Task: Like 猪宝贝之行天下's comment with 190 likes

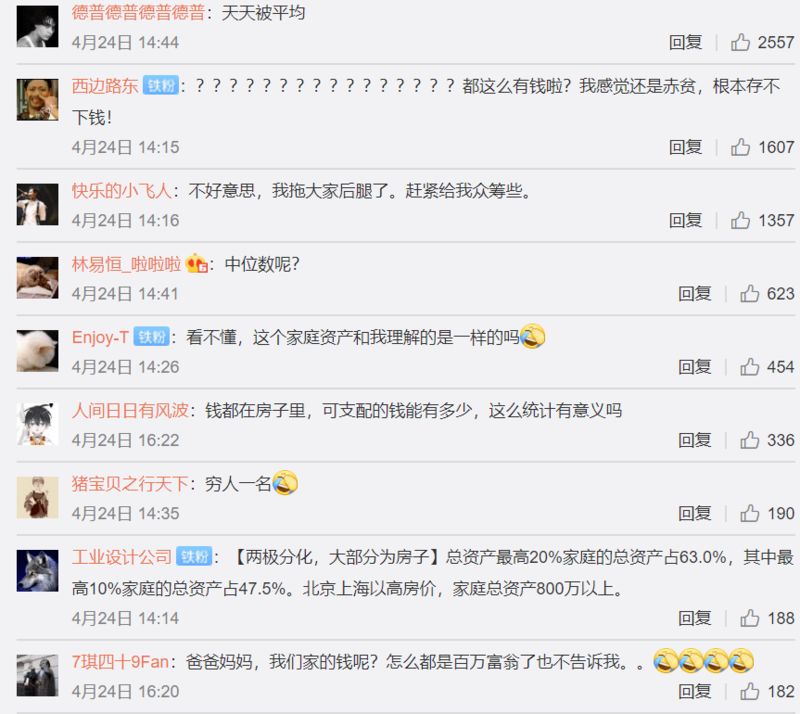Action: pyautogui.click(x=749, y=513)
